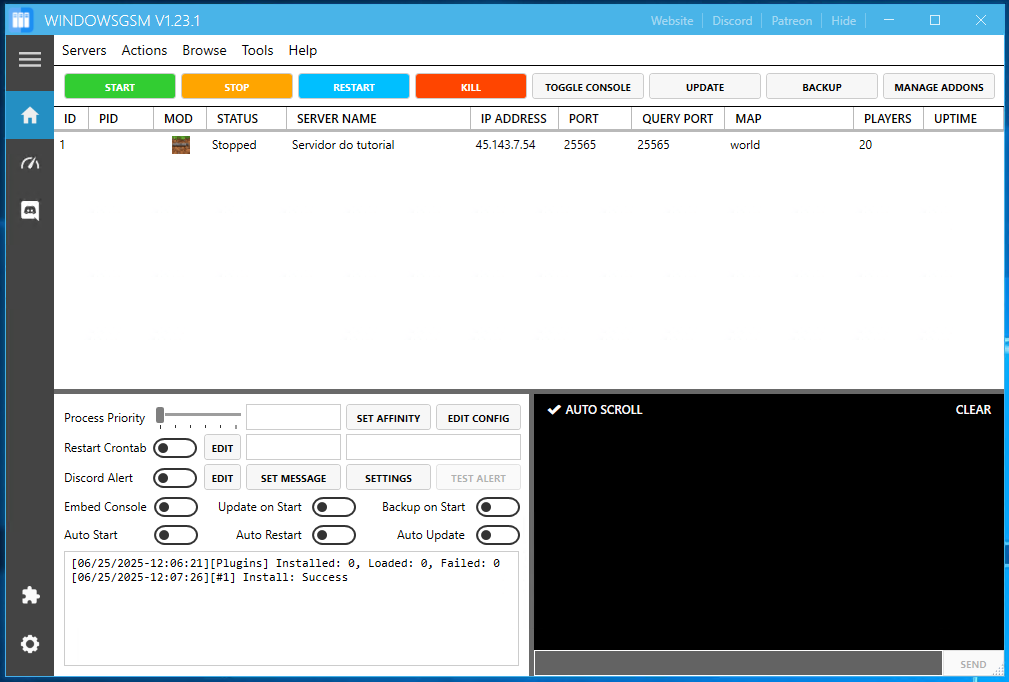Screen dimensions: 1009x682
Task: Open the Discord link in title bar
Action: click(732, 21)
